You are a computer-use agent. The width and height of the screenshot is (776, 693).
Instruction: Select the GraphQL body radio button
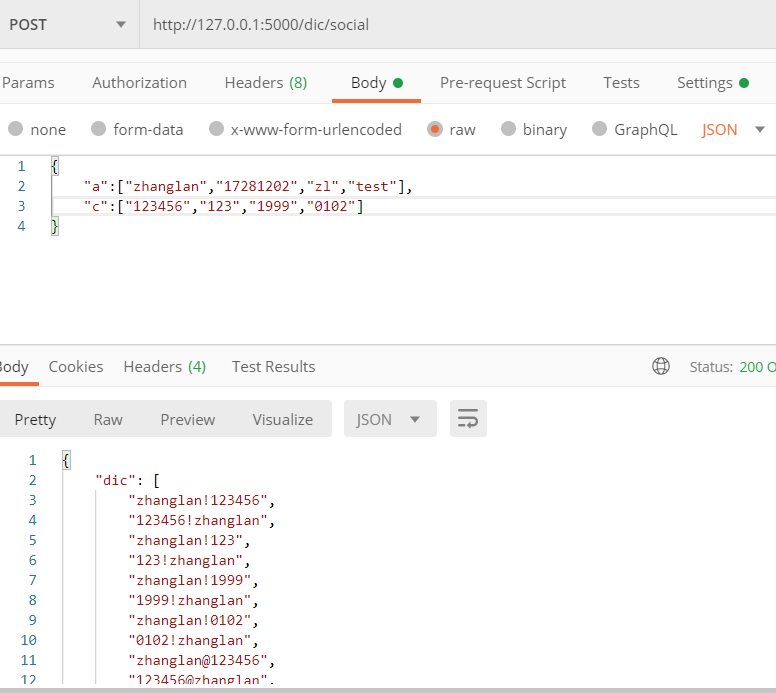599,129
